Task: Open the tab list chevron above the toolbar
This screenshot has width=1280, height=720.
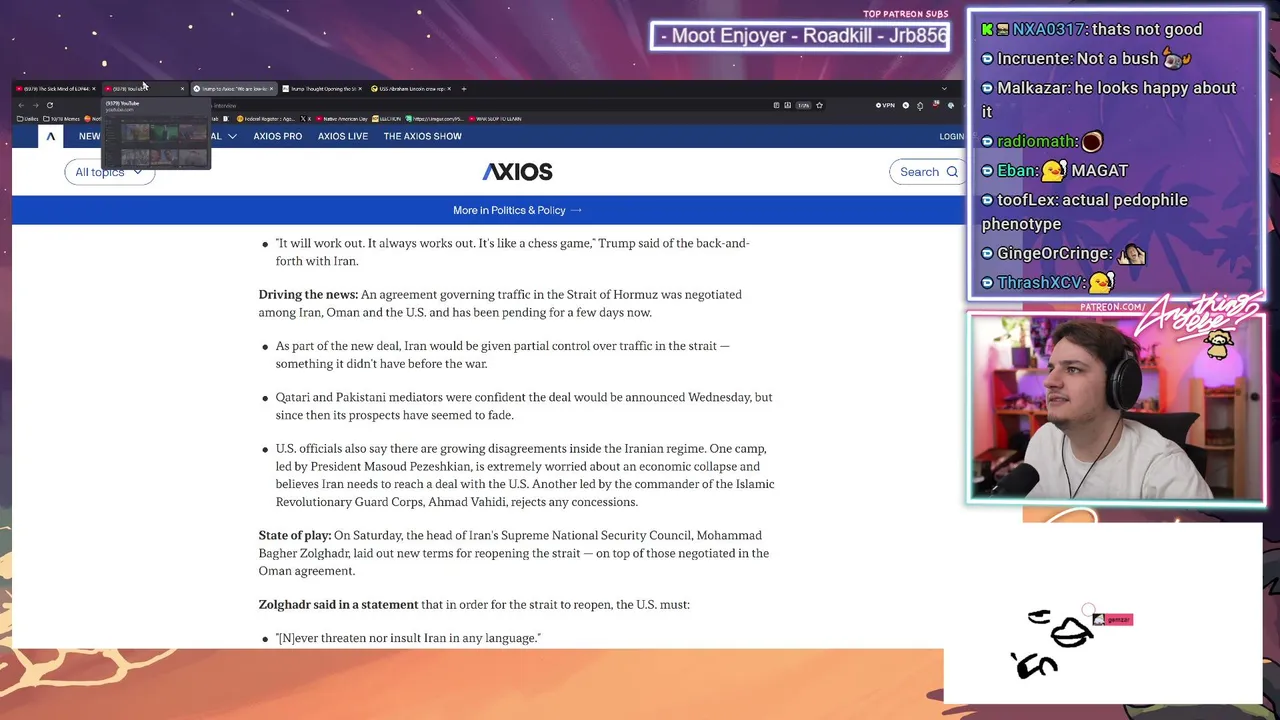Action: [x=944, y=89]
